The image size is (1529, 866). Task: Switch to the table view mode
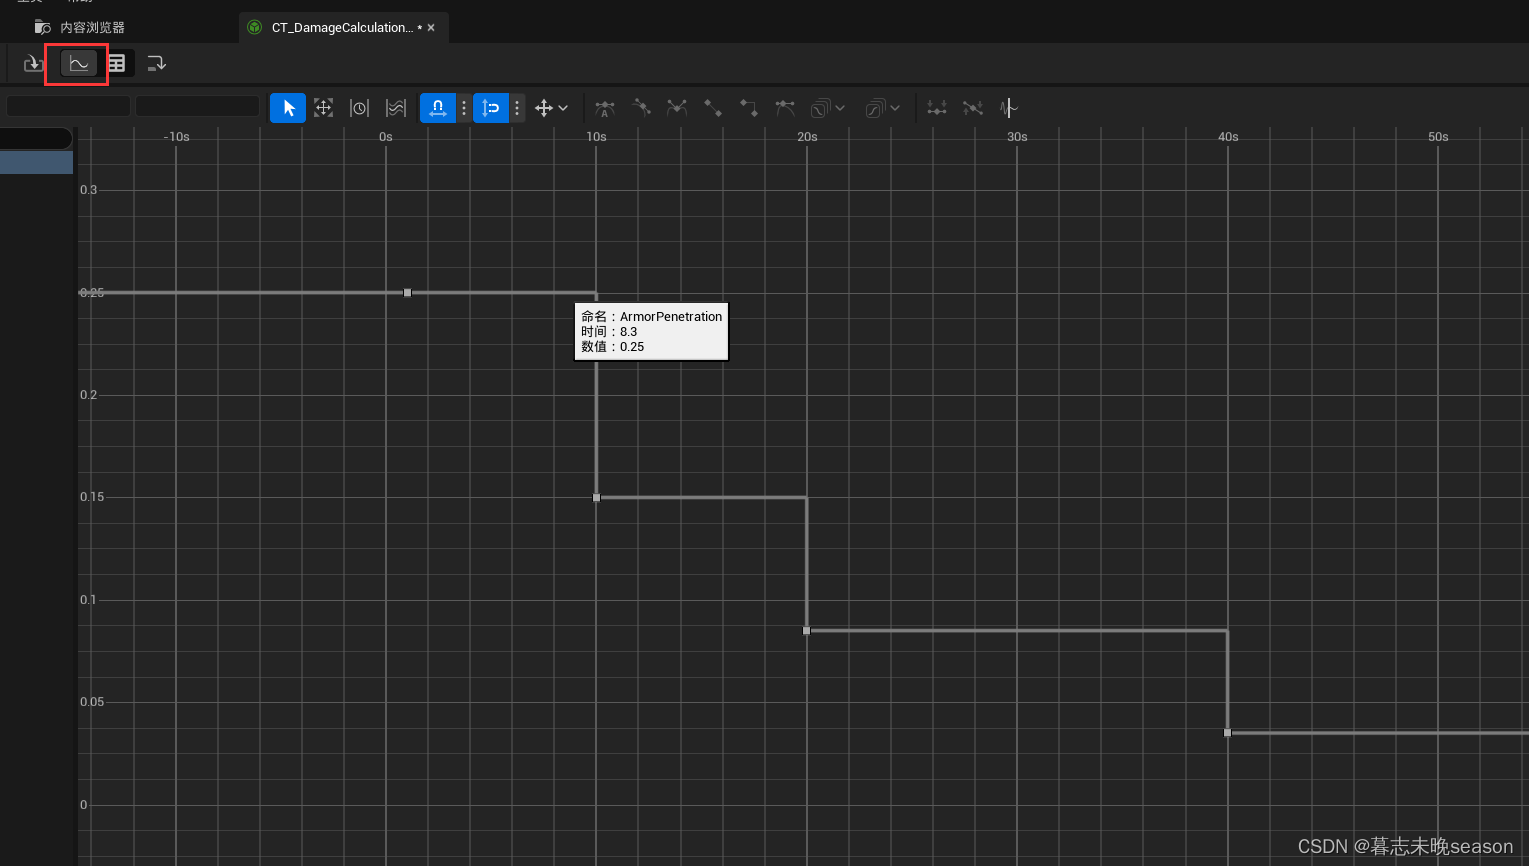pyautogui.click(x=116, y=63)
